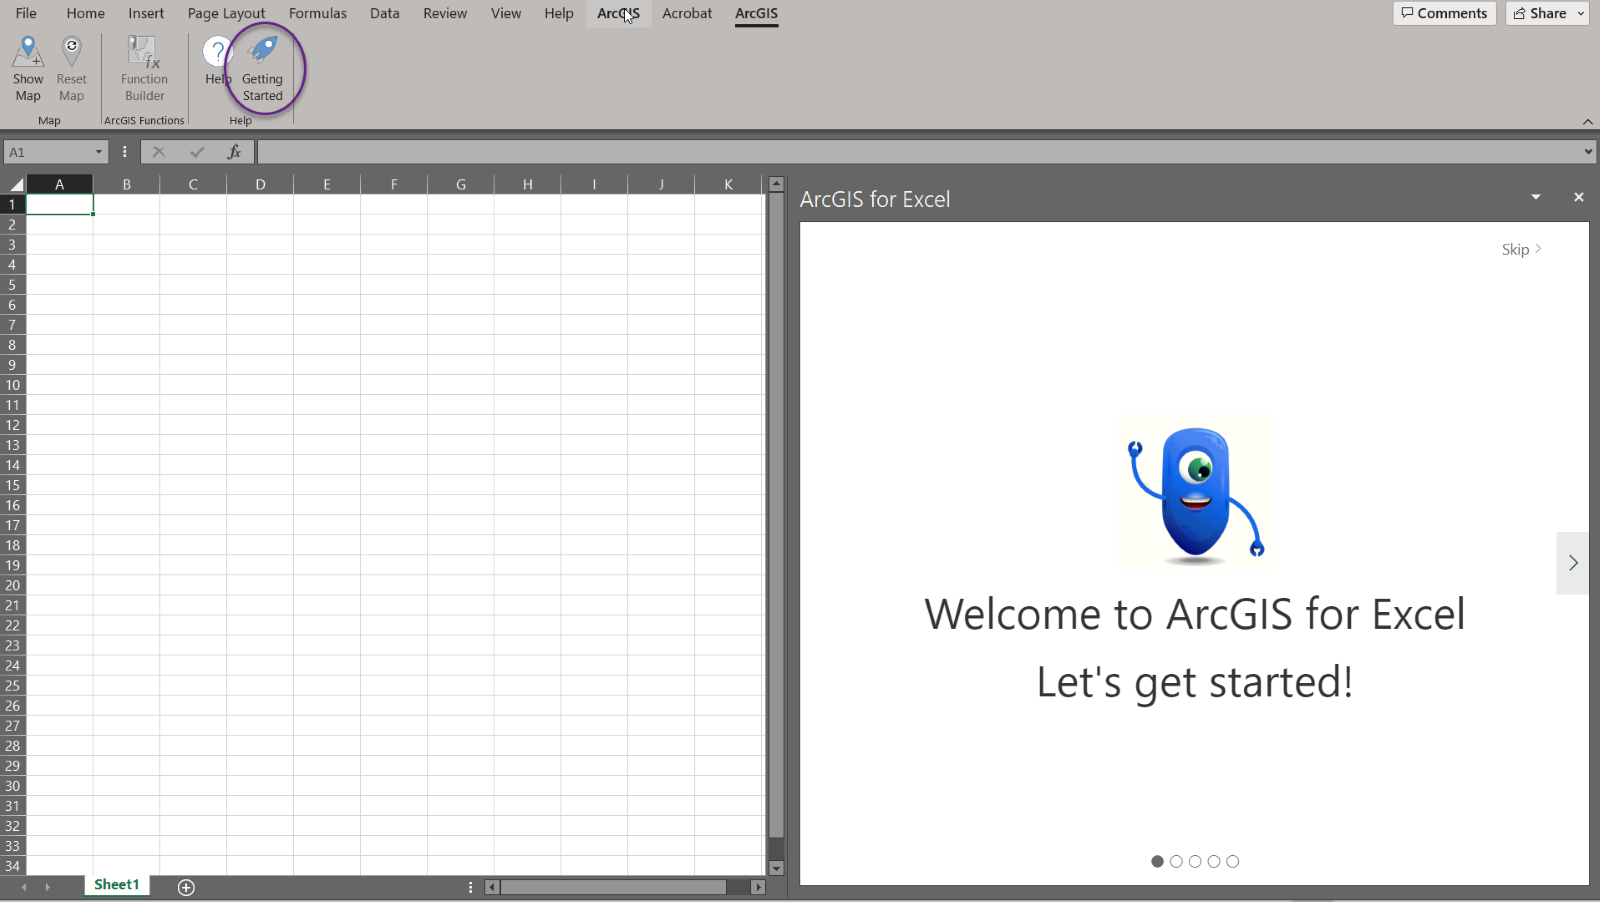This screenshot has height=902, width=1600.
Task: Open the View tab
Action: (x=506, y=13)
